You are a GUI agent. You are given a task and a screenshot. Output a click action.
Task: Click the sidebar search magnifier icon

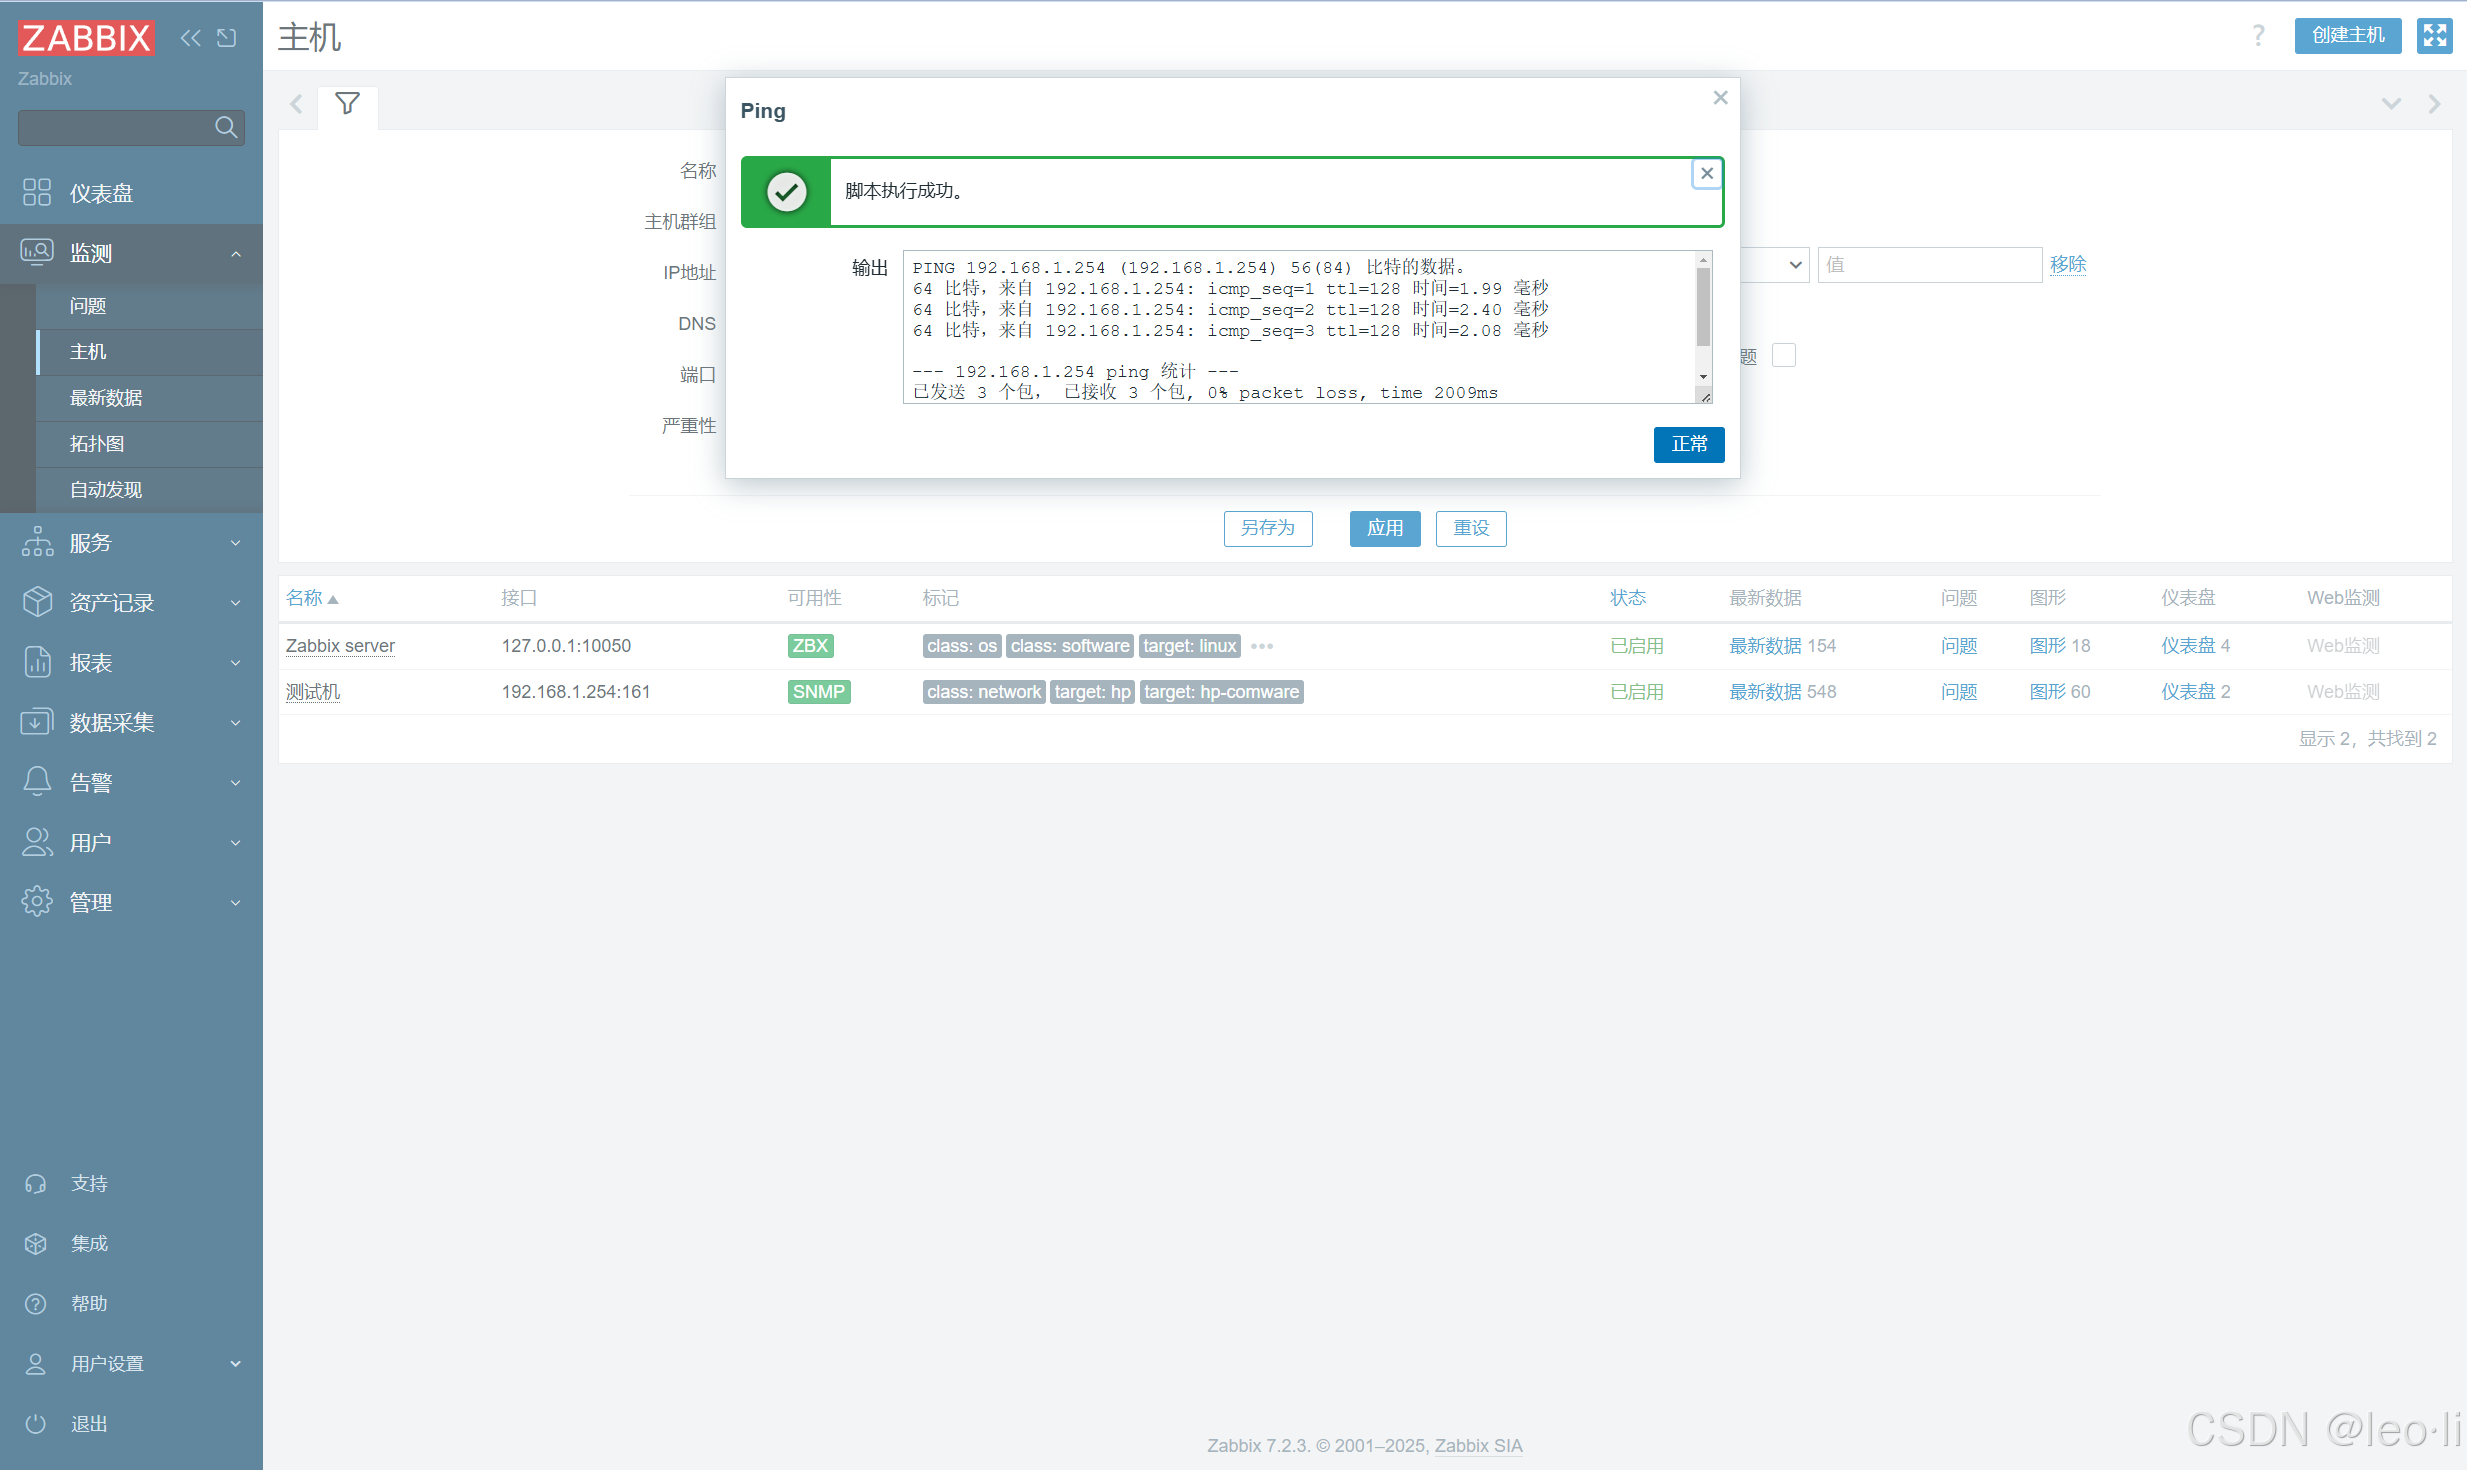point(225,127)
